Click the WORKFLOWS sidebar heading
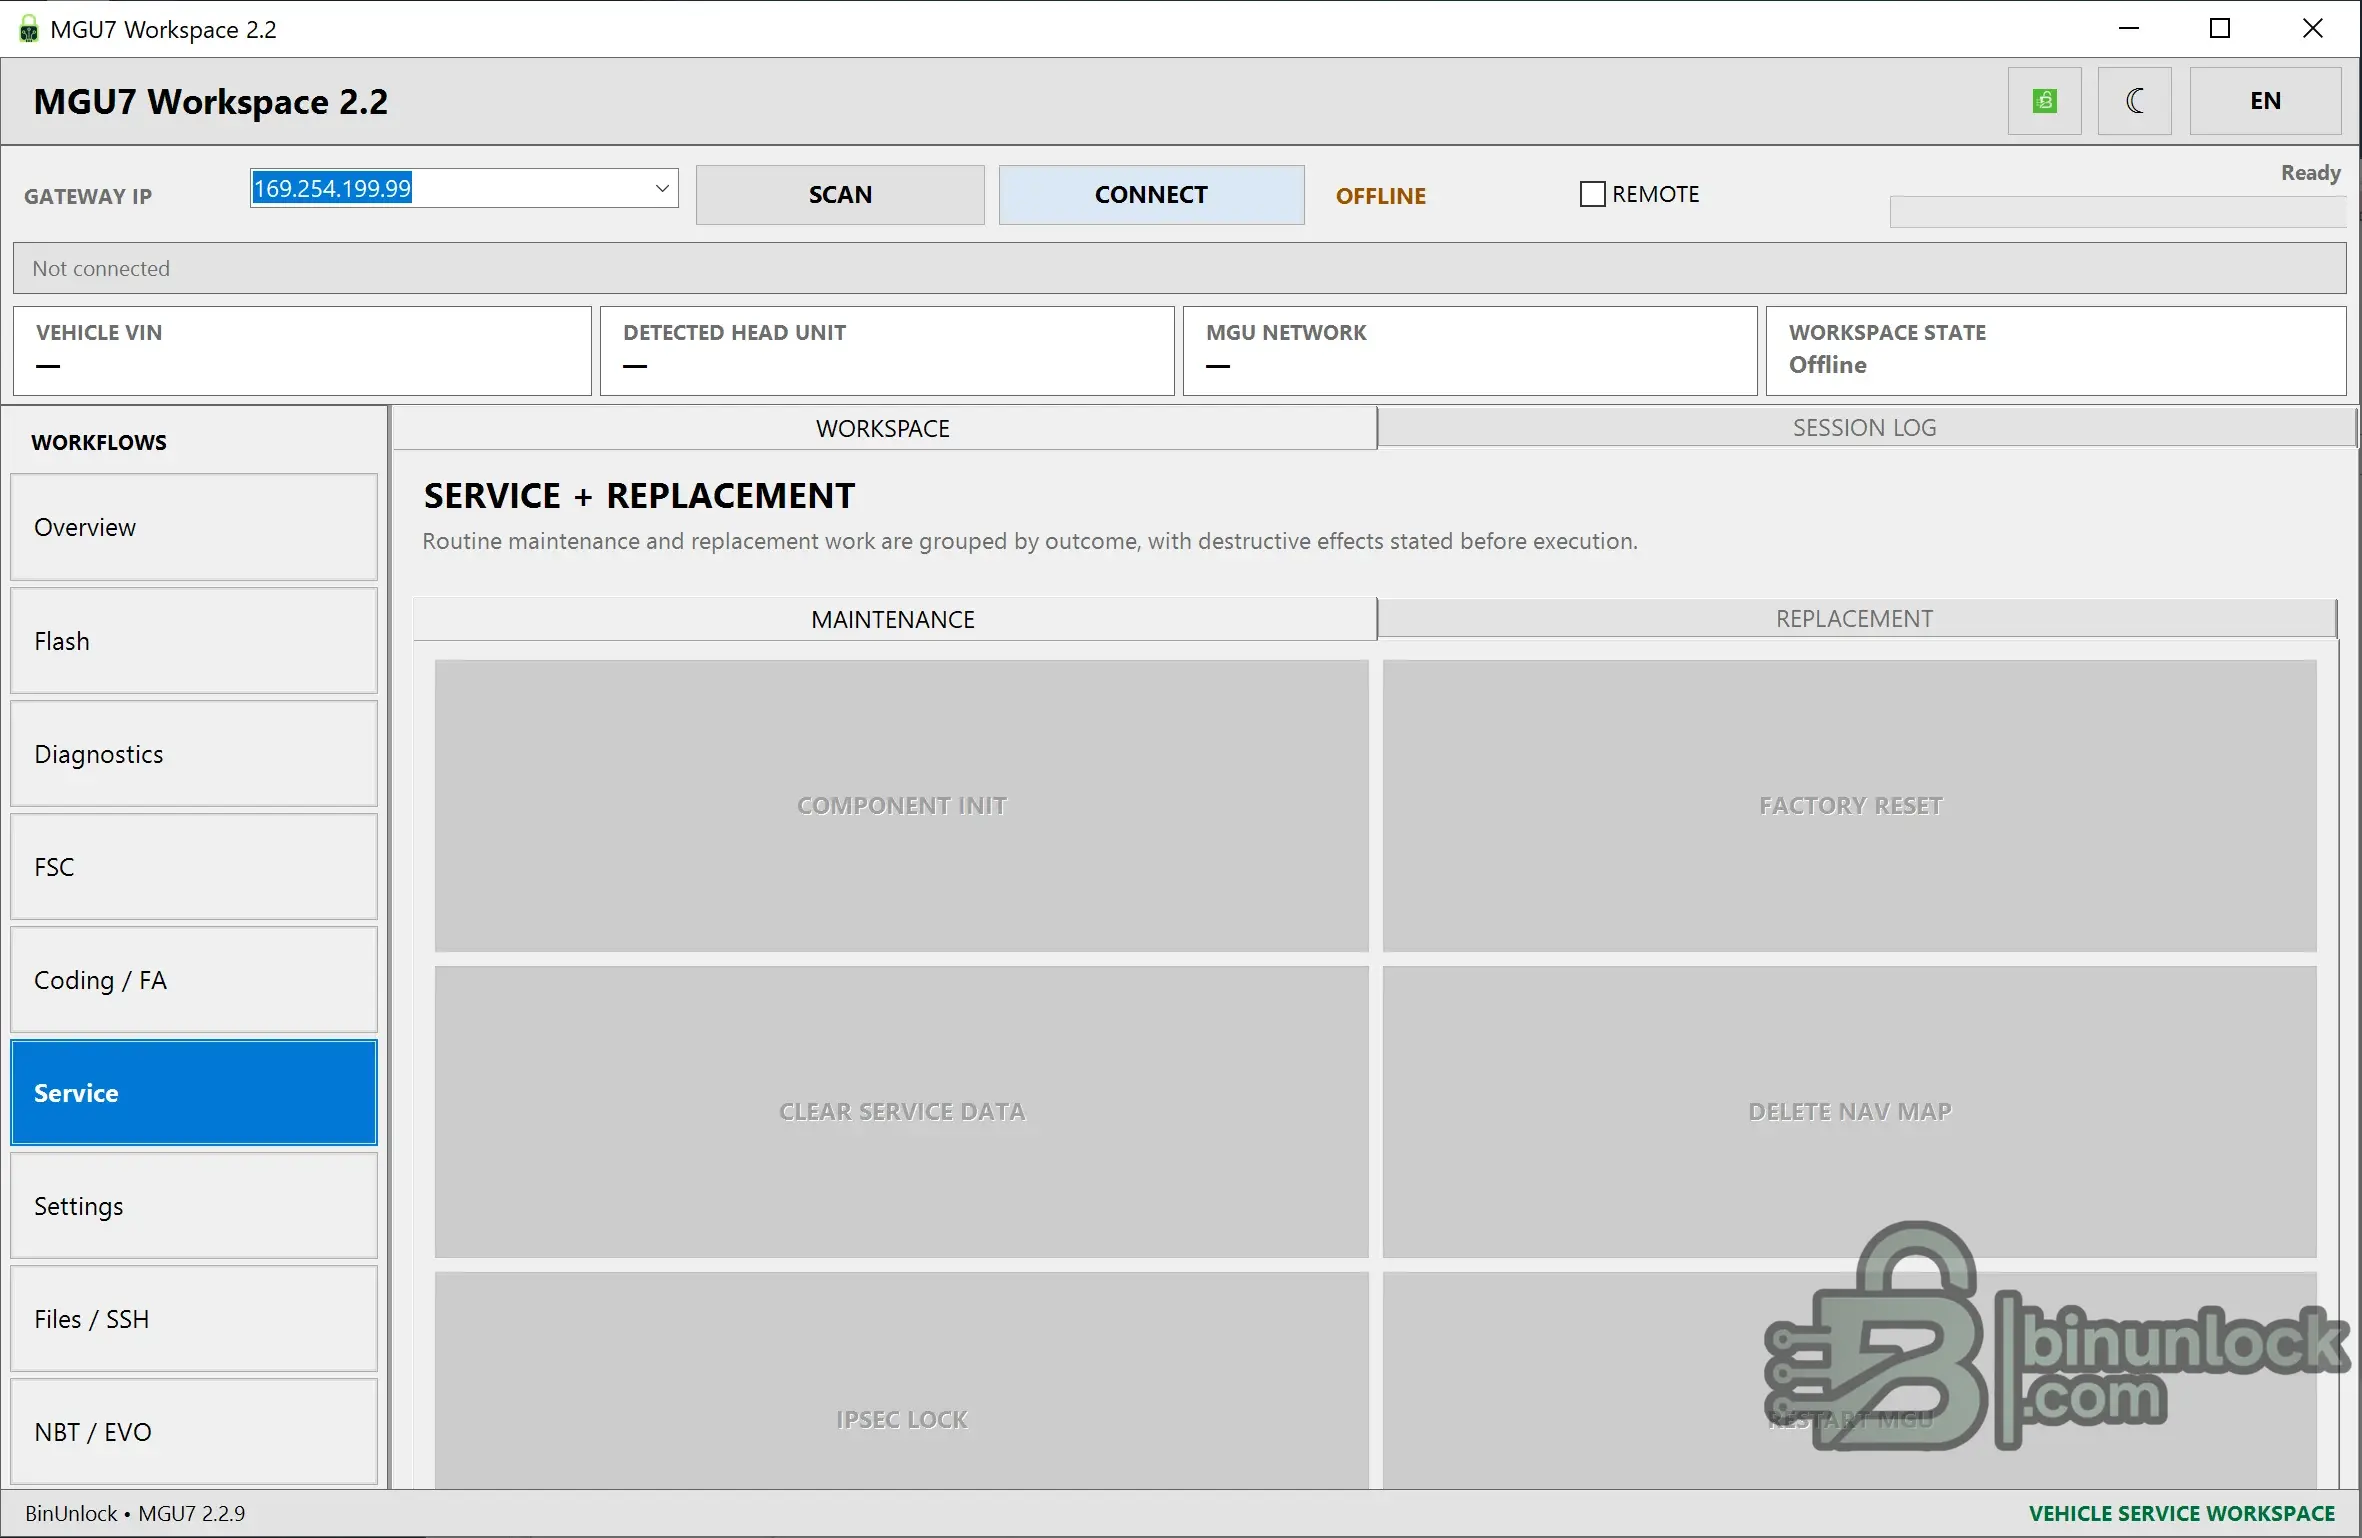The height and width of the screenshot is (1538, 2362). [x=99, y=442]
